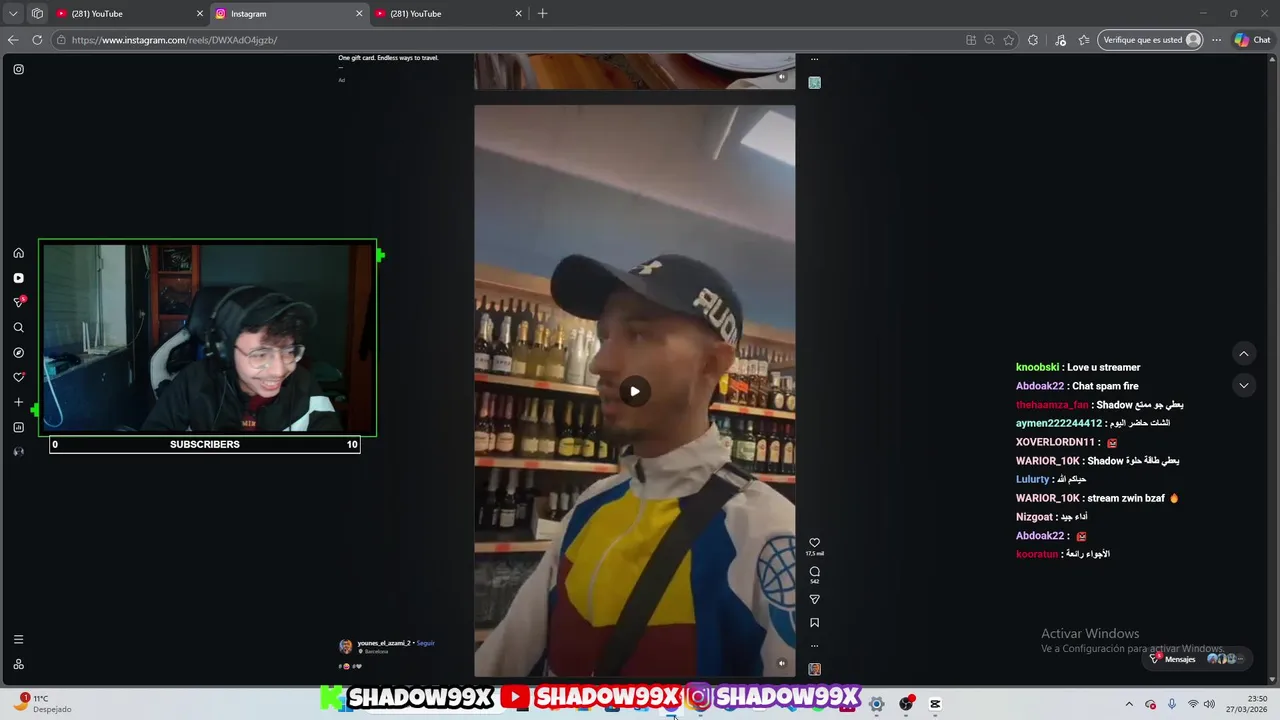Open the Workspaces tab actions icon
This screenshot has height=720, width=1280.
point(37,14)
